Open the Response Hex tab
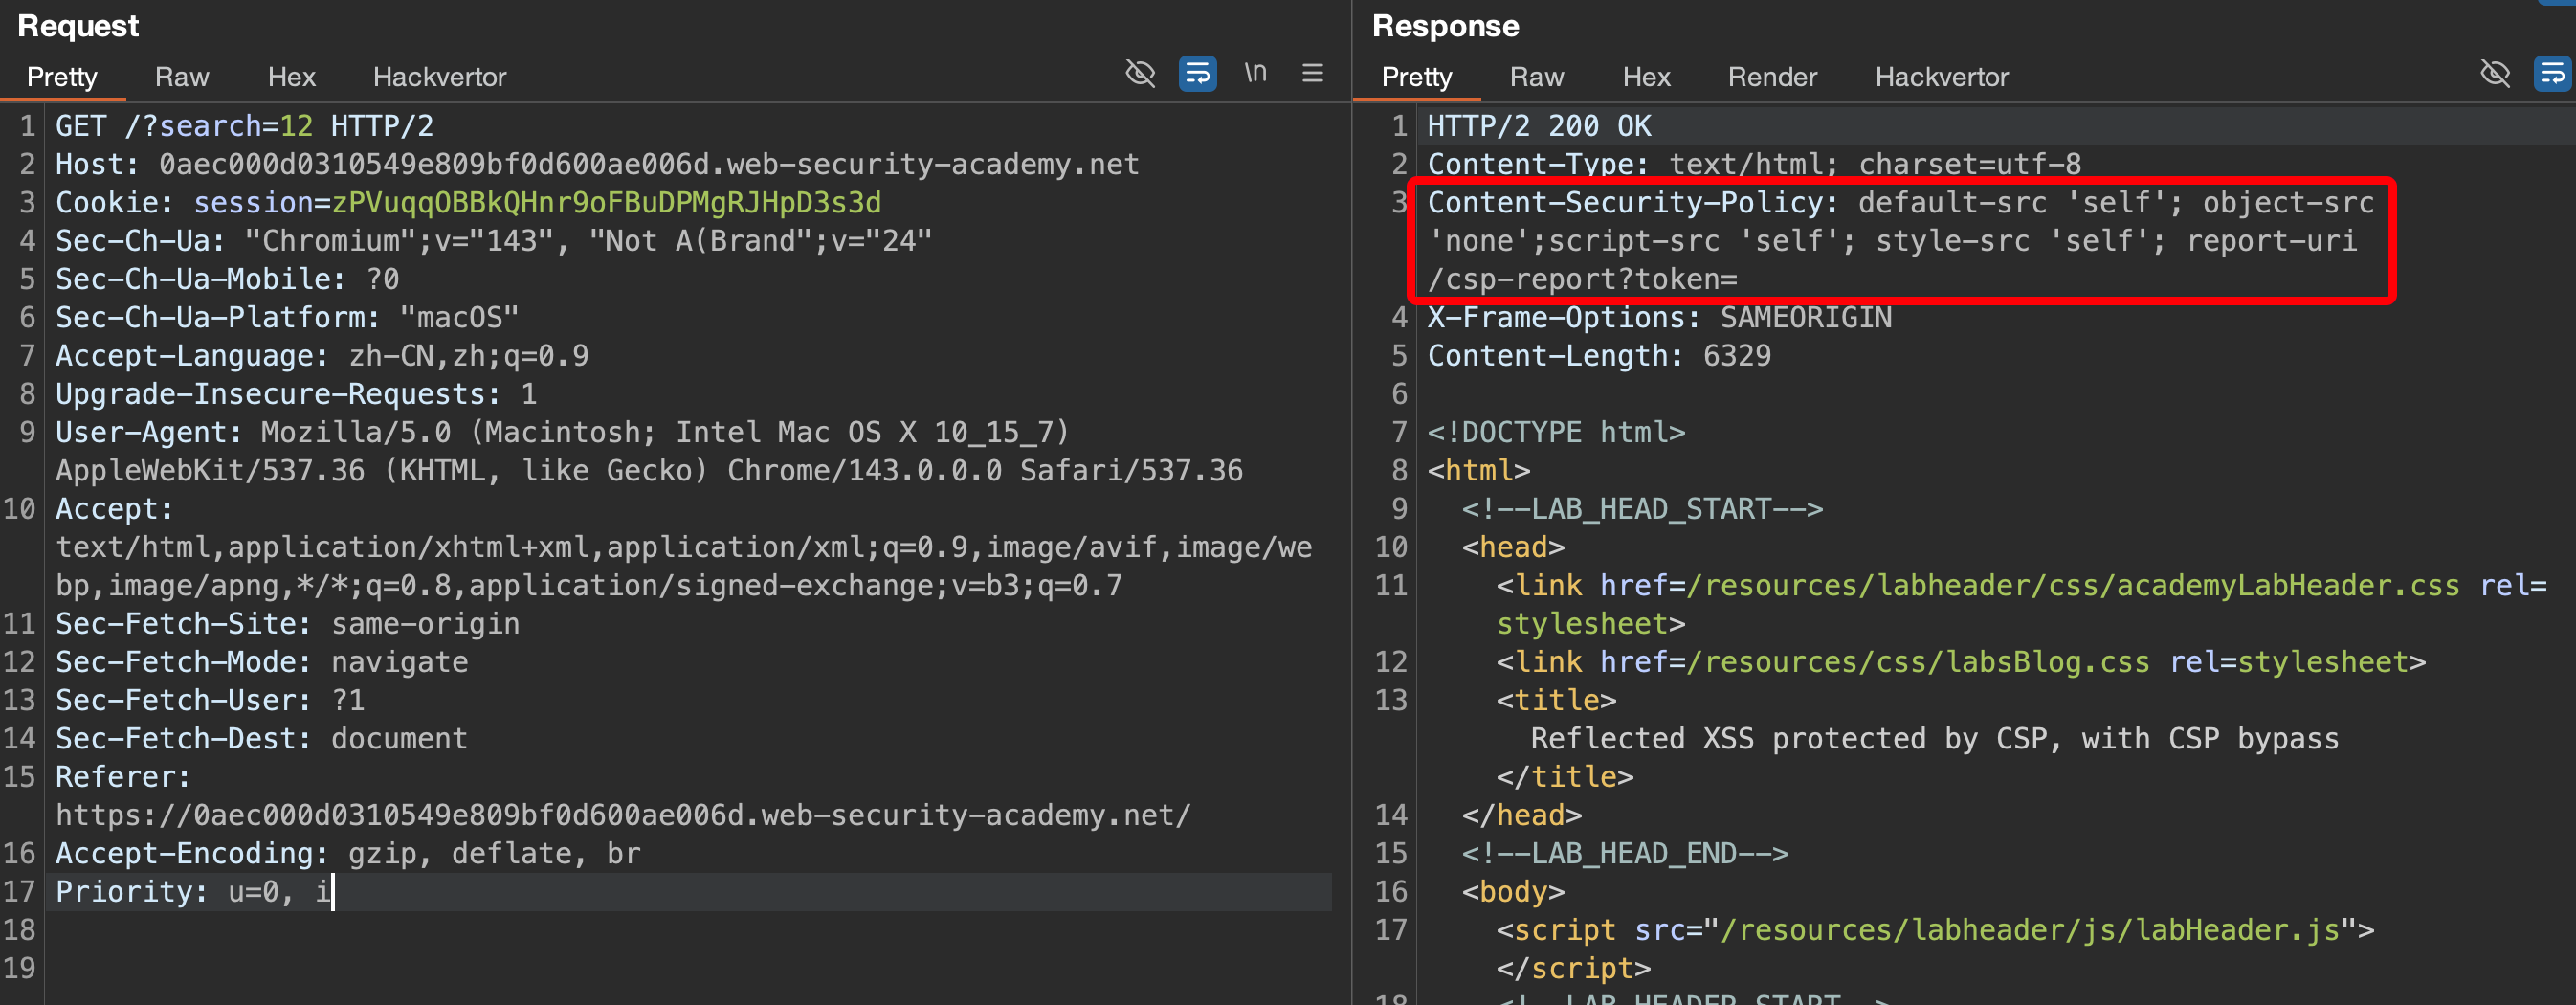 click(1646, 77)
